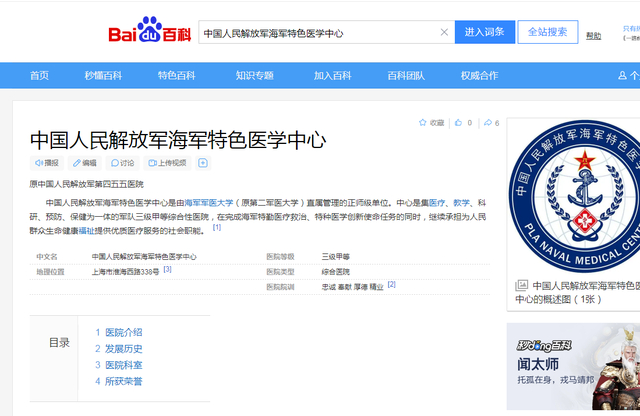Click the 三级甲等 value

(336, 257)
